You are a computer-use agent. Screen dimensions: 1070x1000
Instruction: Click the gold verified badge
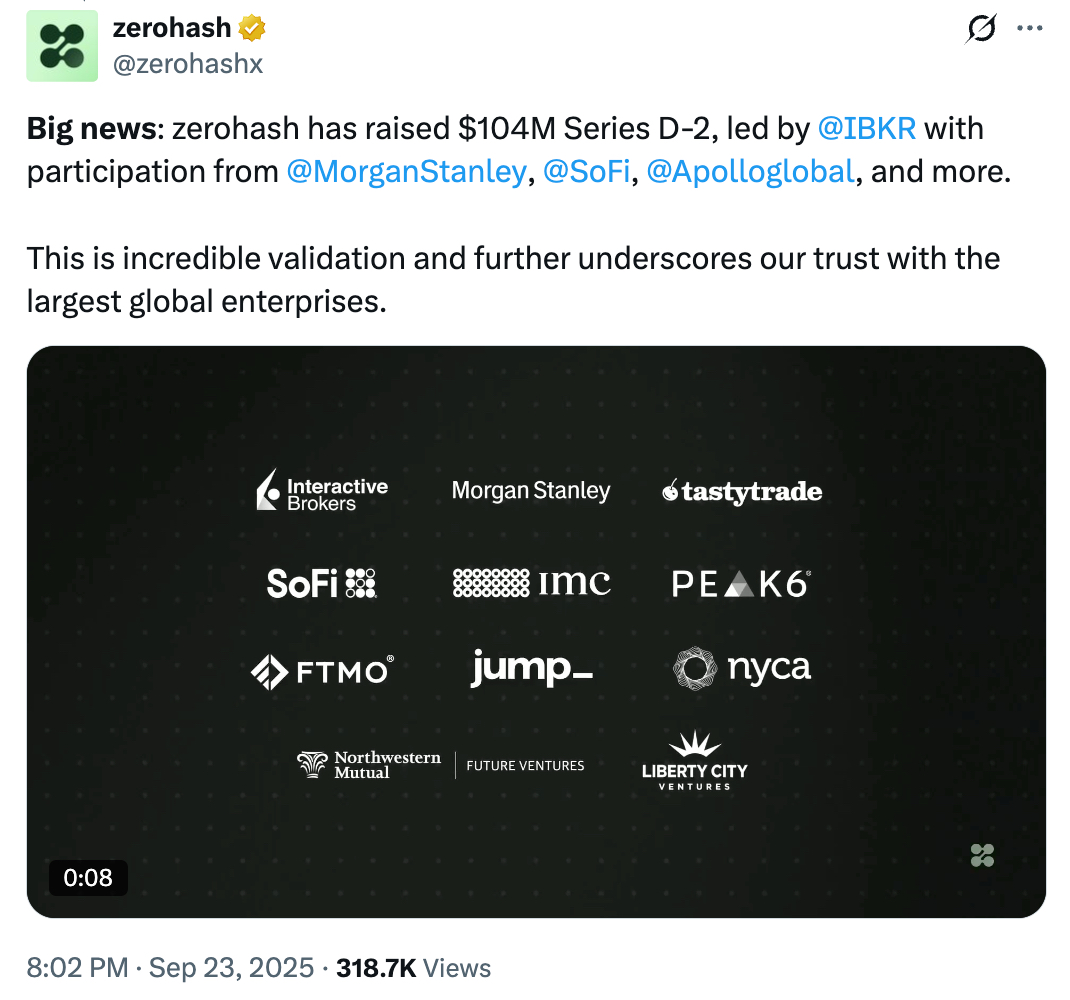pos(252,29)
